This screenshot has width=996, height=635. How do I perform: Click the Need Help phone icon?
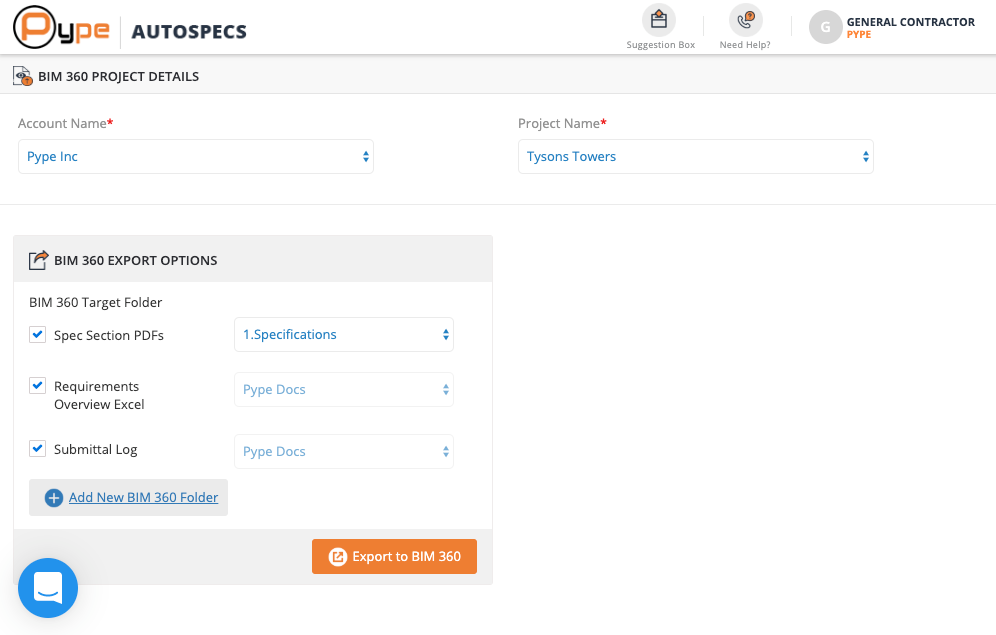pyautogui.click(x=745, y=20)
